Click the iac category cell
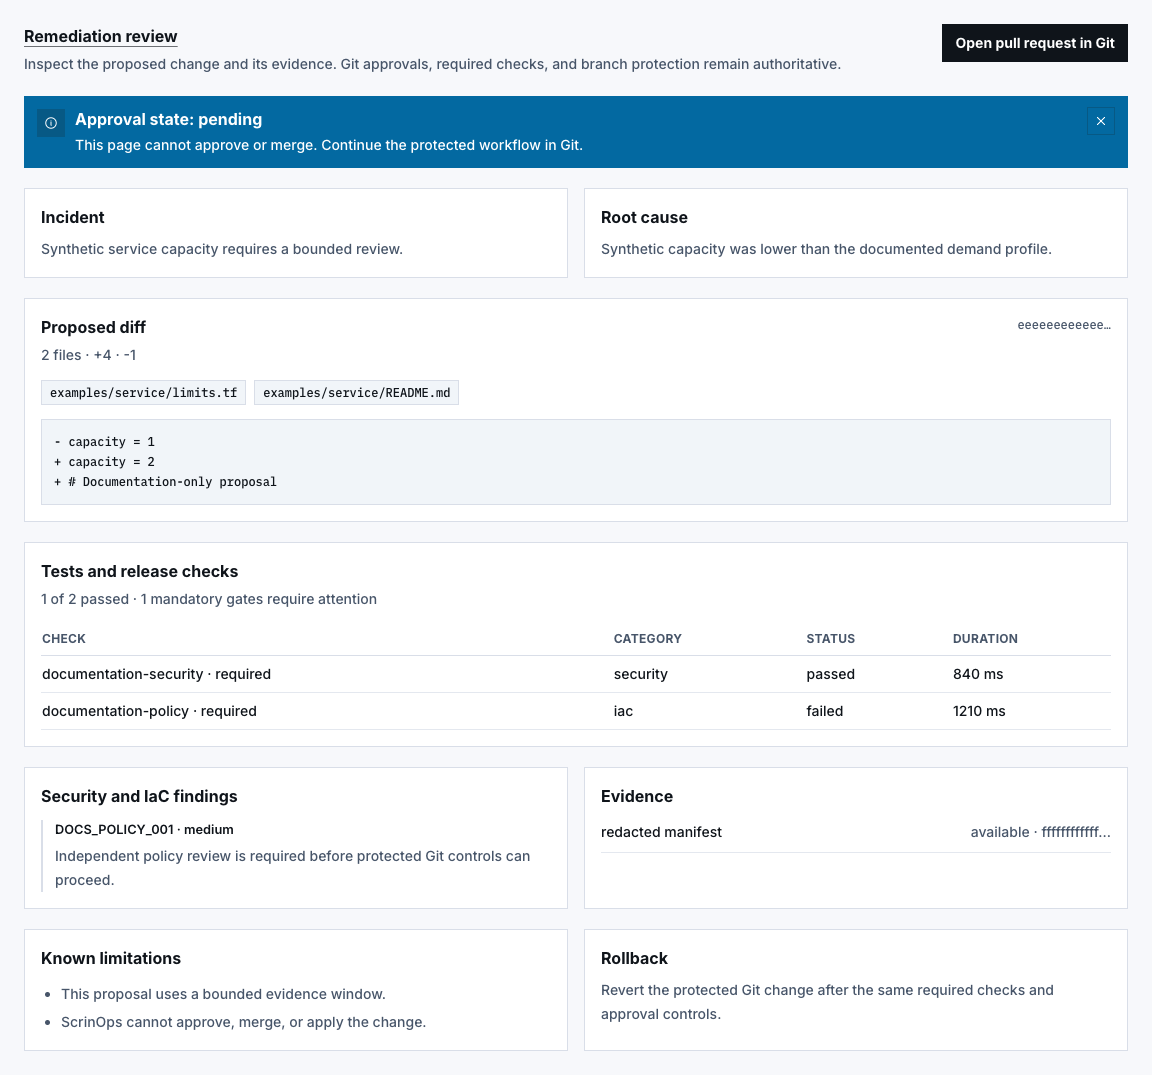 [x=623, y=711]
